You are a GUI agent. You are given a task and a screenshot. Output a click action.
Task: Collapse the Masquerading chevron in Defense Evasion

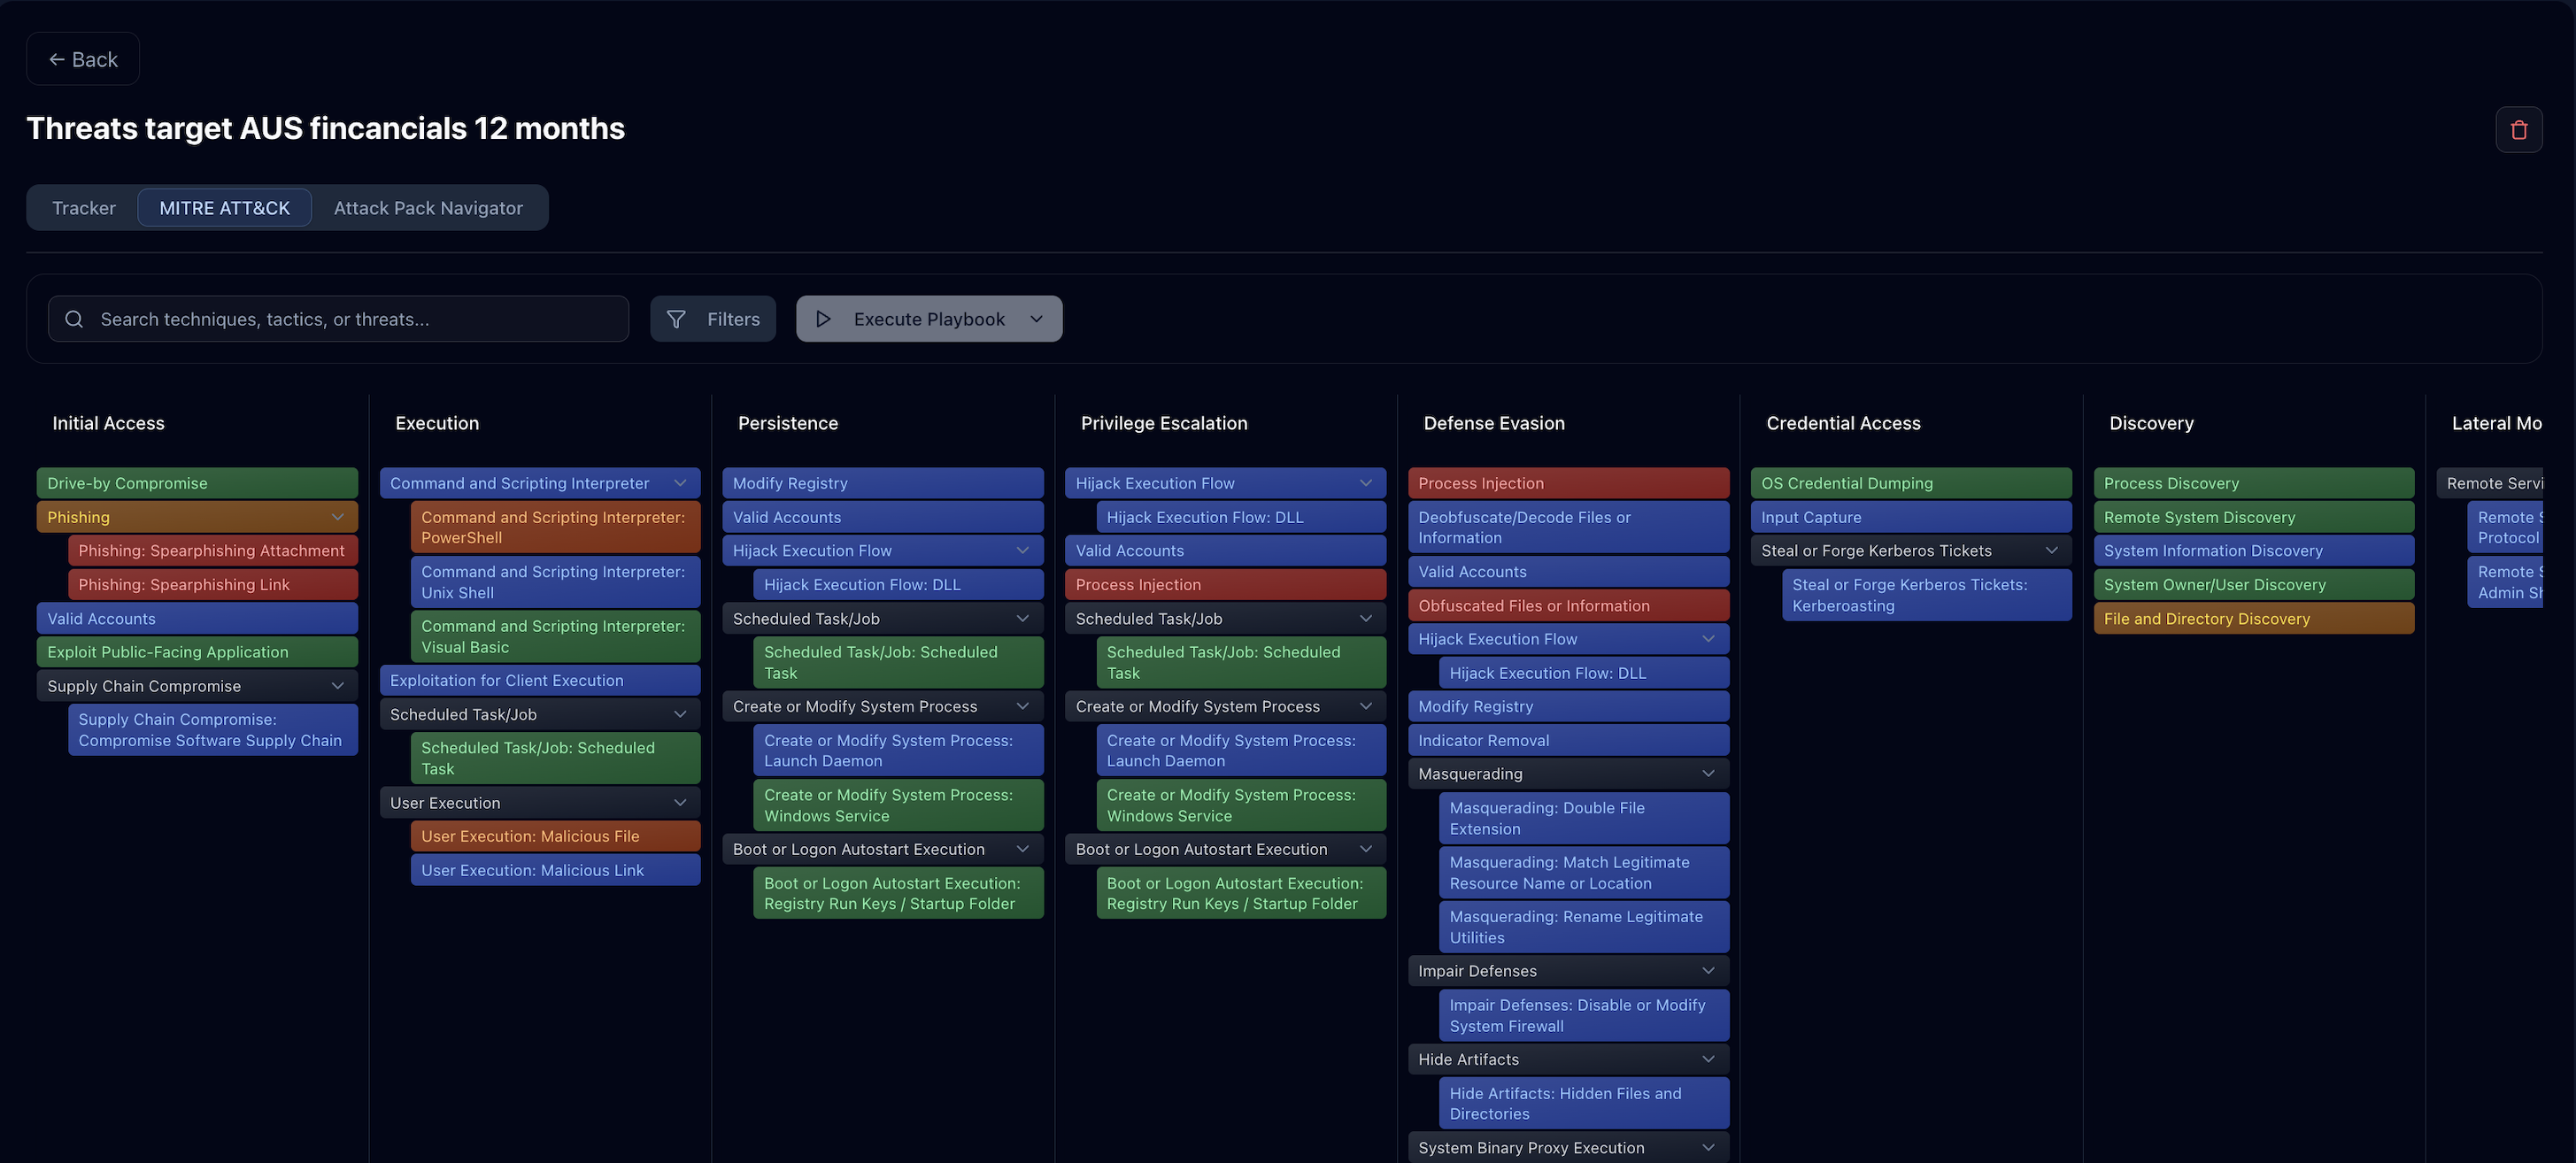(1708, 774)
